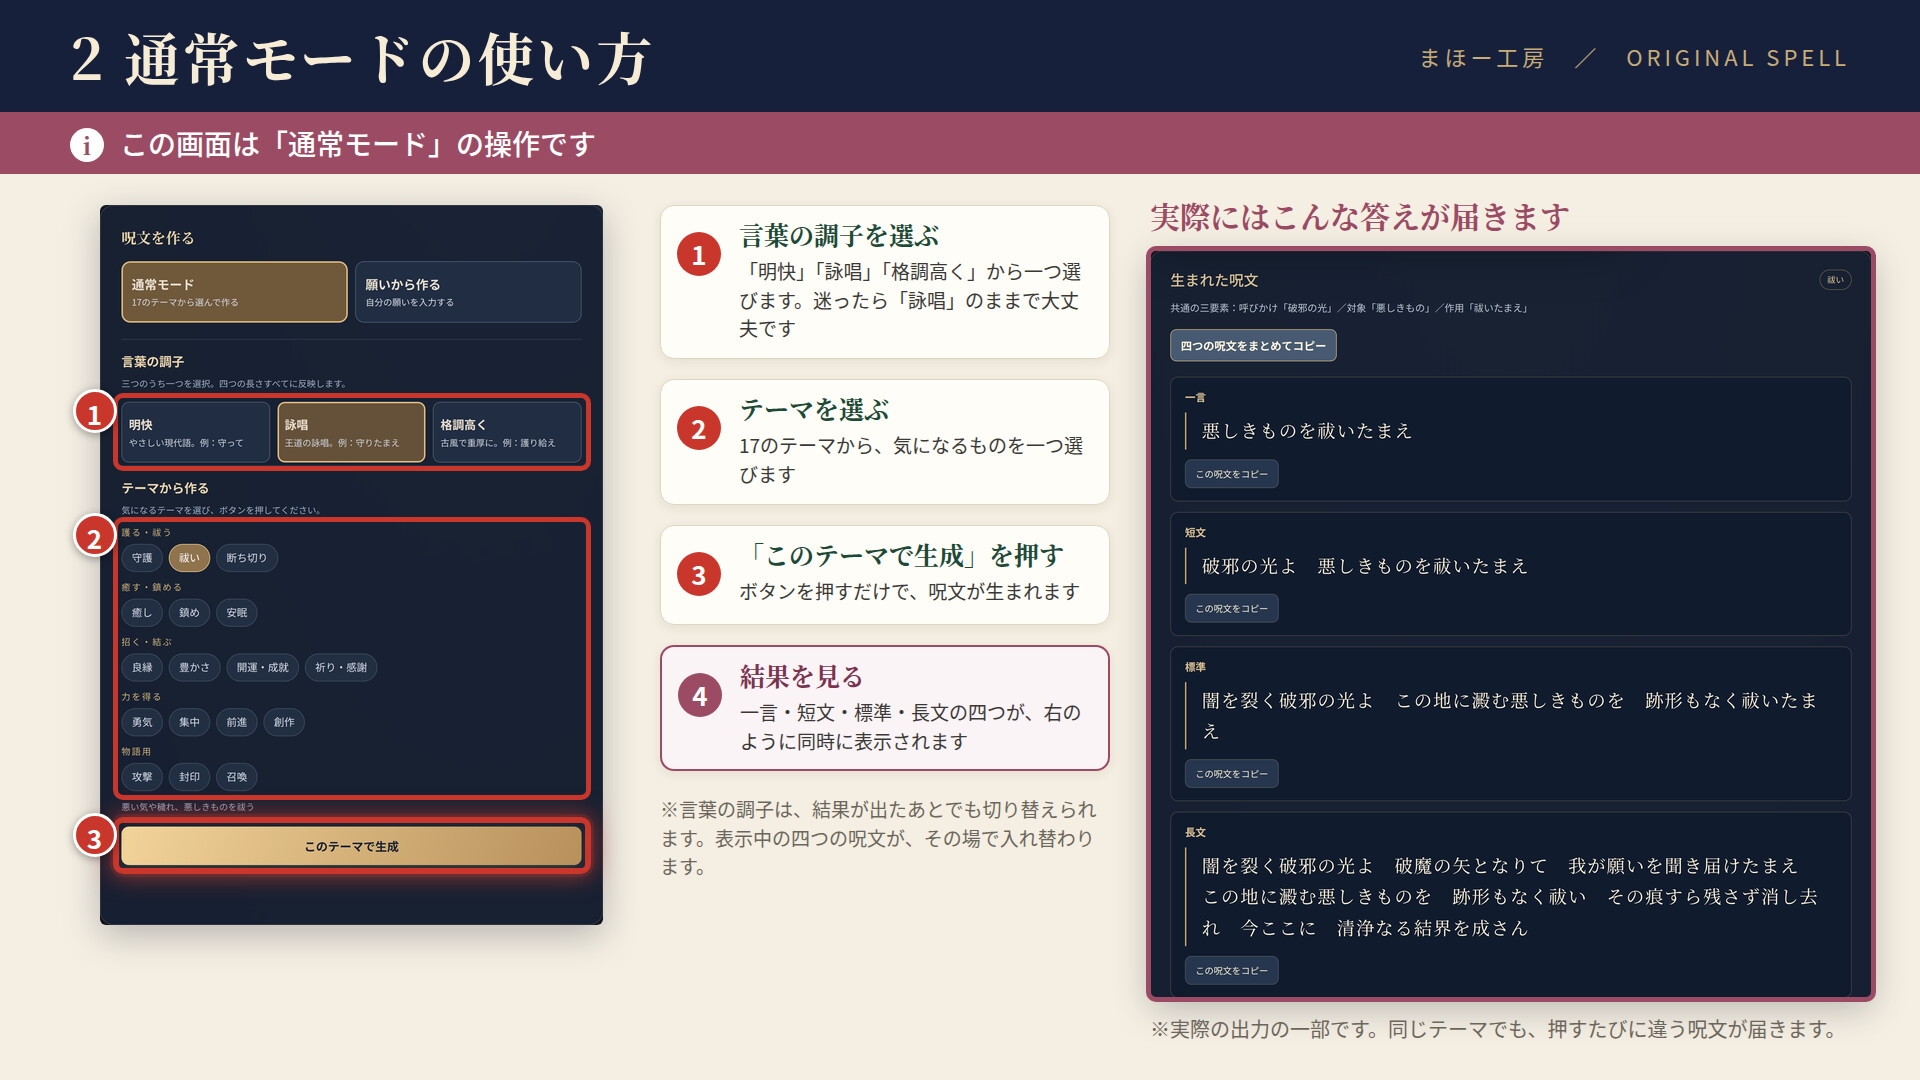
Task: Click the 実際にはこんな答えが届きます heading
Action: 1360,217
